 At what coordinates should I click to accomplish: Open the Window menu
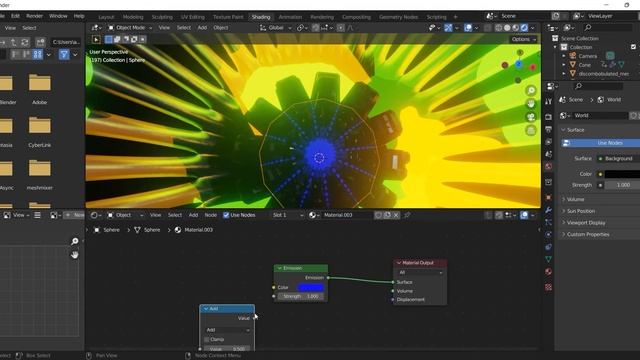point(58,16)
